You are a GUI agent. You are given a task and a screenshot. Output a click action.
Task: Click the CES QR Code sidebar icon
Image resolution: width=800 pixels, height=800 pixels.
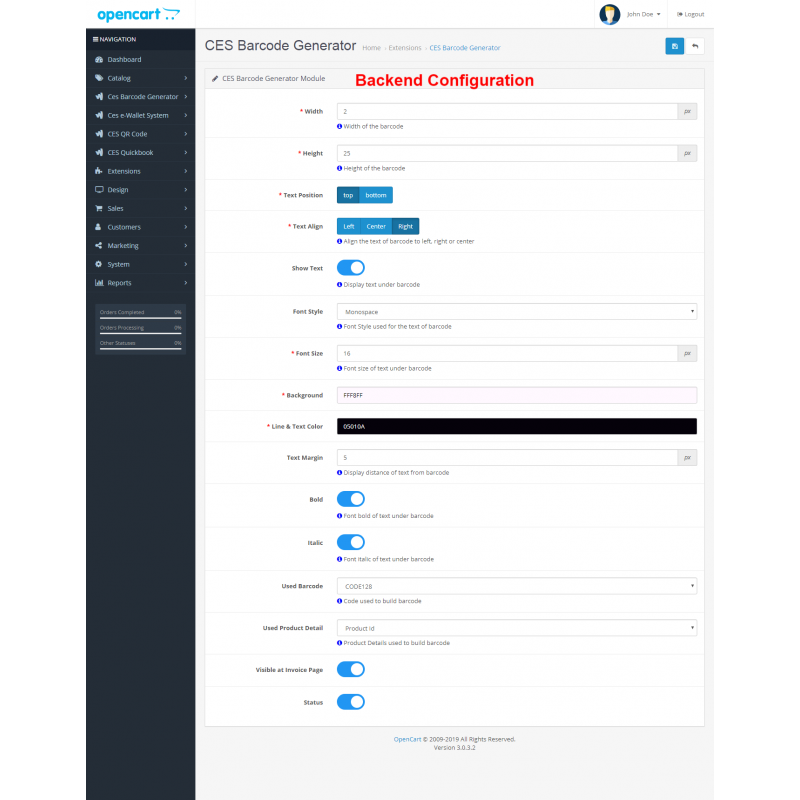(99, 134)
